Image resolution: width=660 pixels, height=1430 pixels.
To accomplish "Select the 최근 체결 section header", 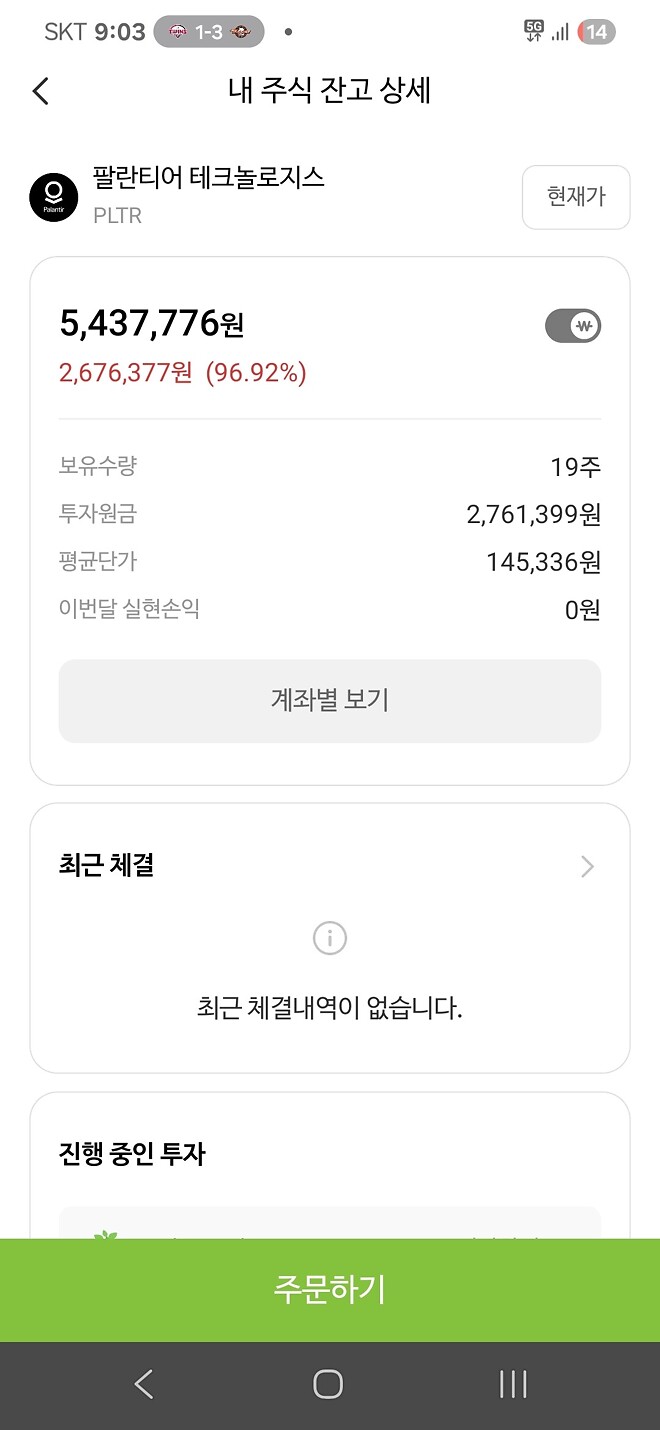I will (x=107, y=866).
